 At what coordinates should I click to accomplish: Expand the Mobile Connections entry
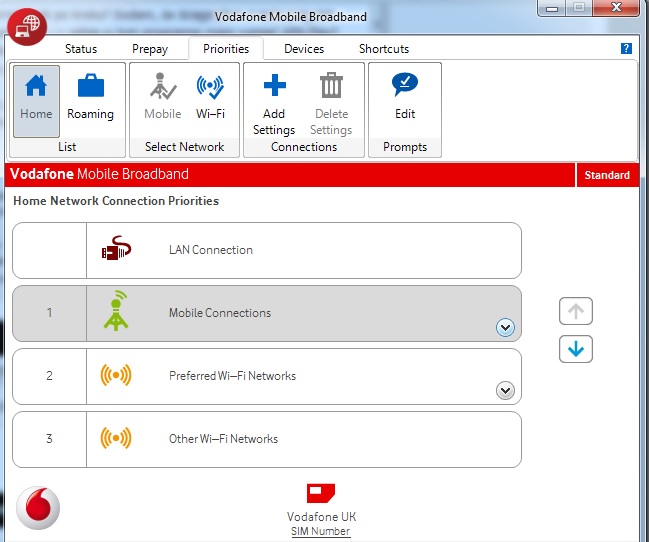[x=505, y=327]
